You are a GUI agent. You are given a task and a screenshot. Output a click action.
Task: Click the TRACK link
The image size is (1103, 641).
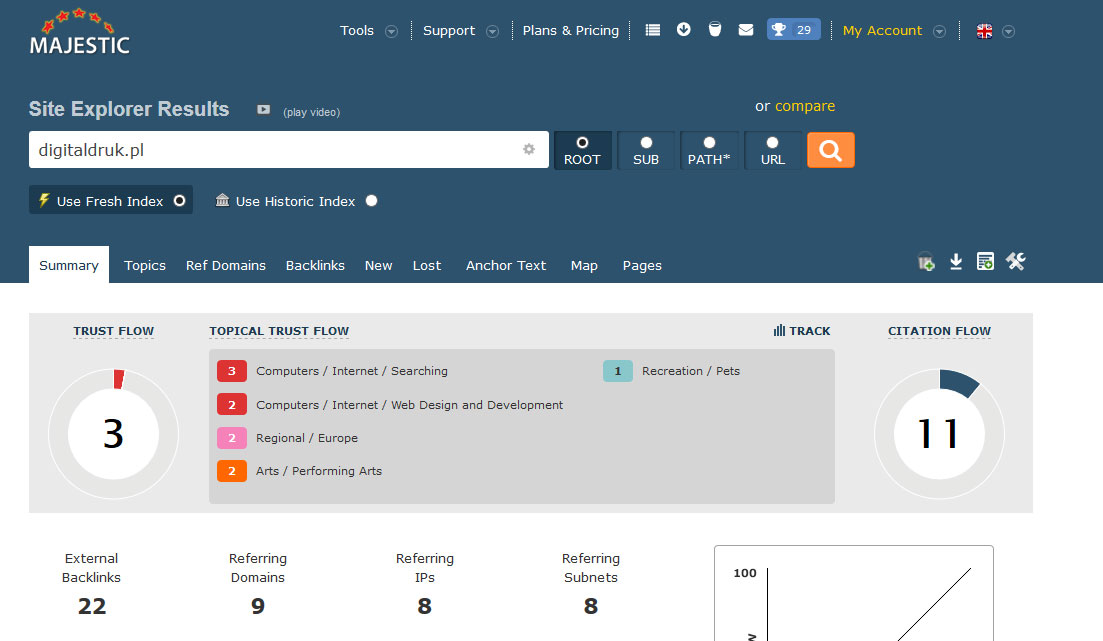(809, 331)
